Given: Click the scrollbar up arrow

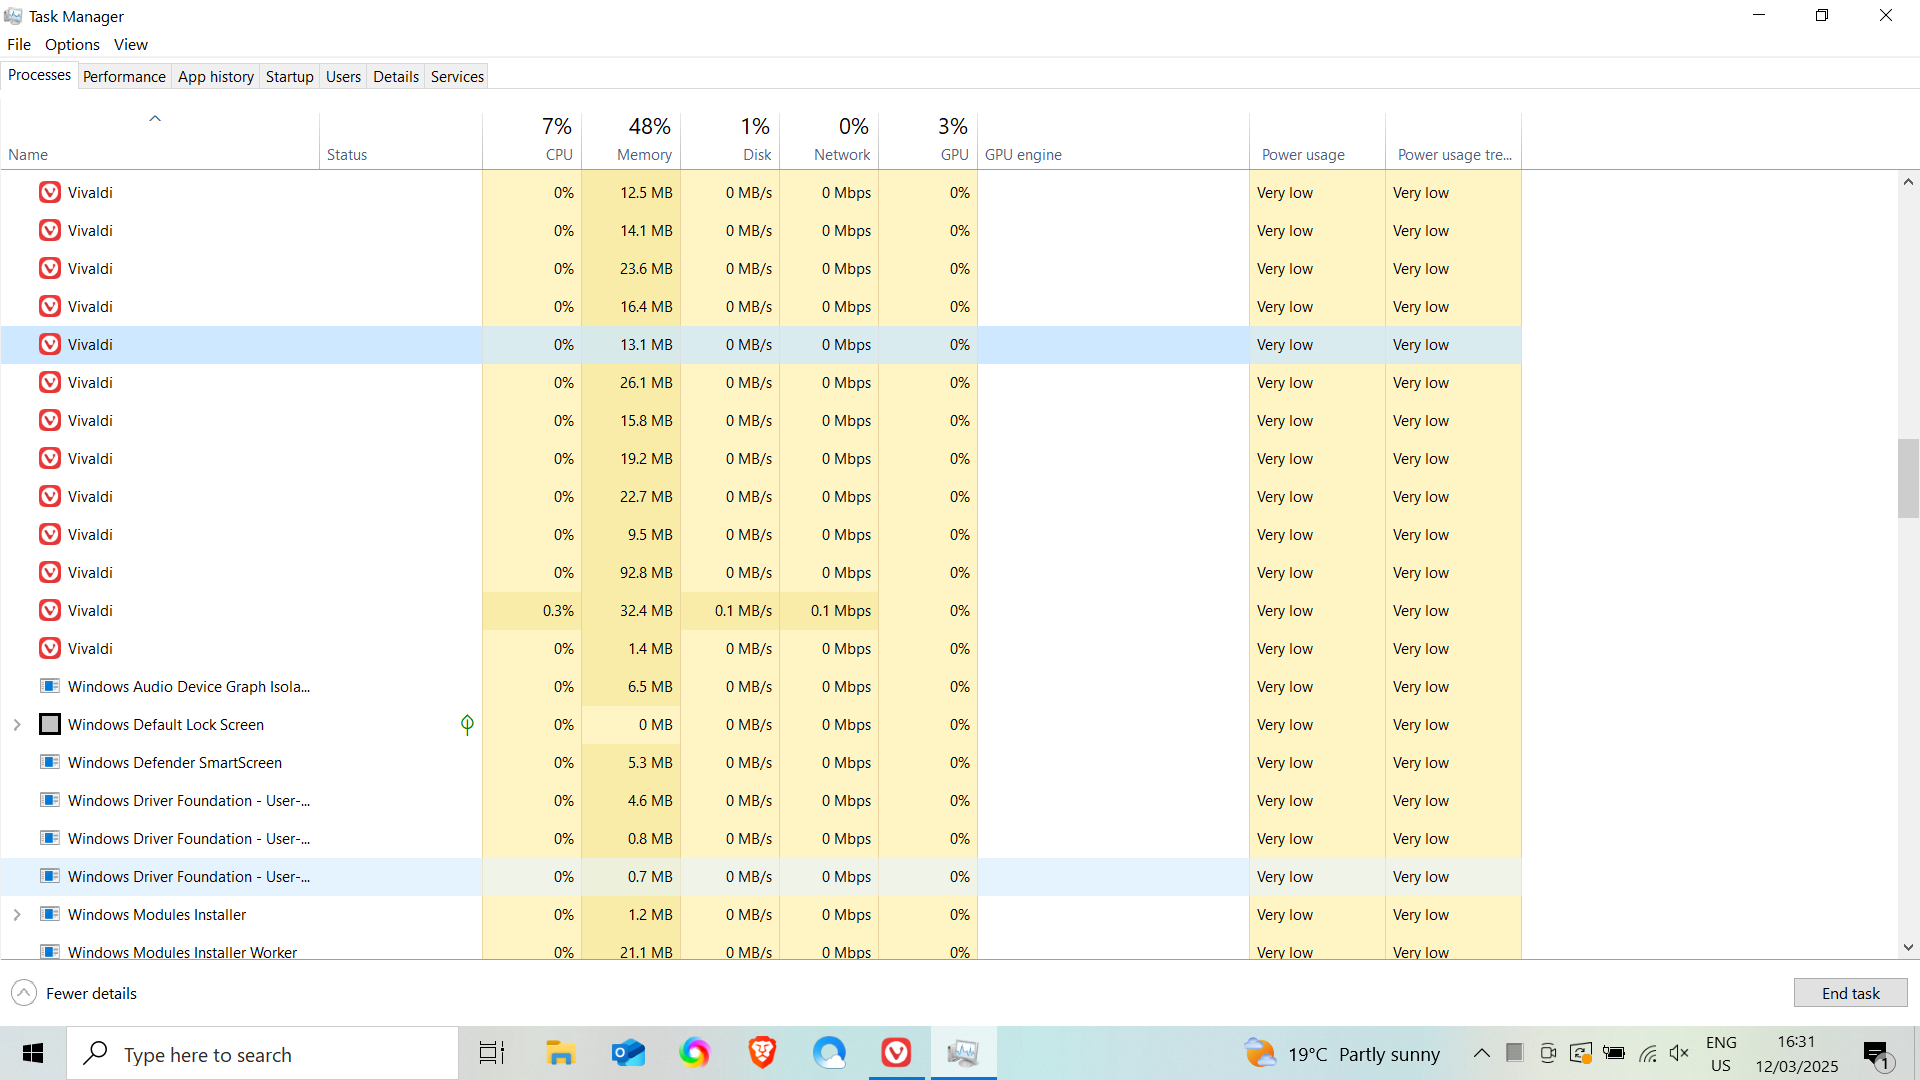Looking at the screenshot, I should (x=1908, y=182).
